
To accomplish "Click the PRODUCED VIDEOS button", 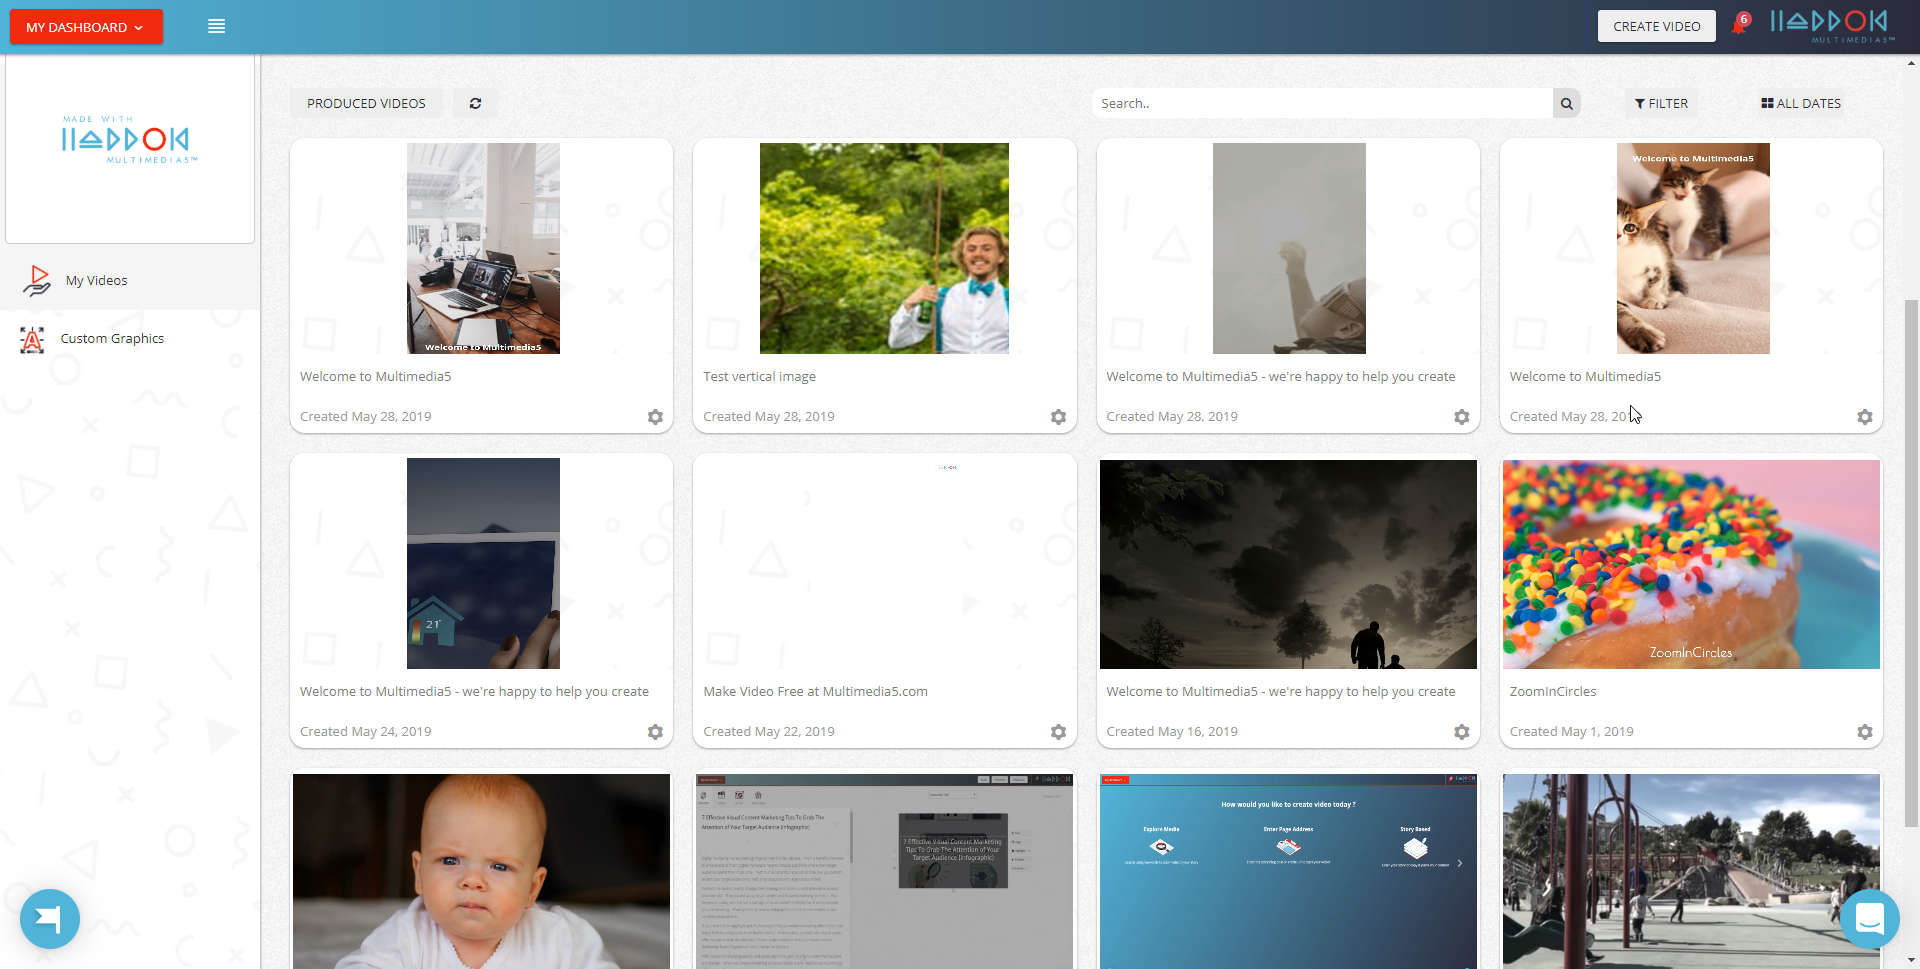I will [366, 104].
